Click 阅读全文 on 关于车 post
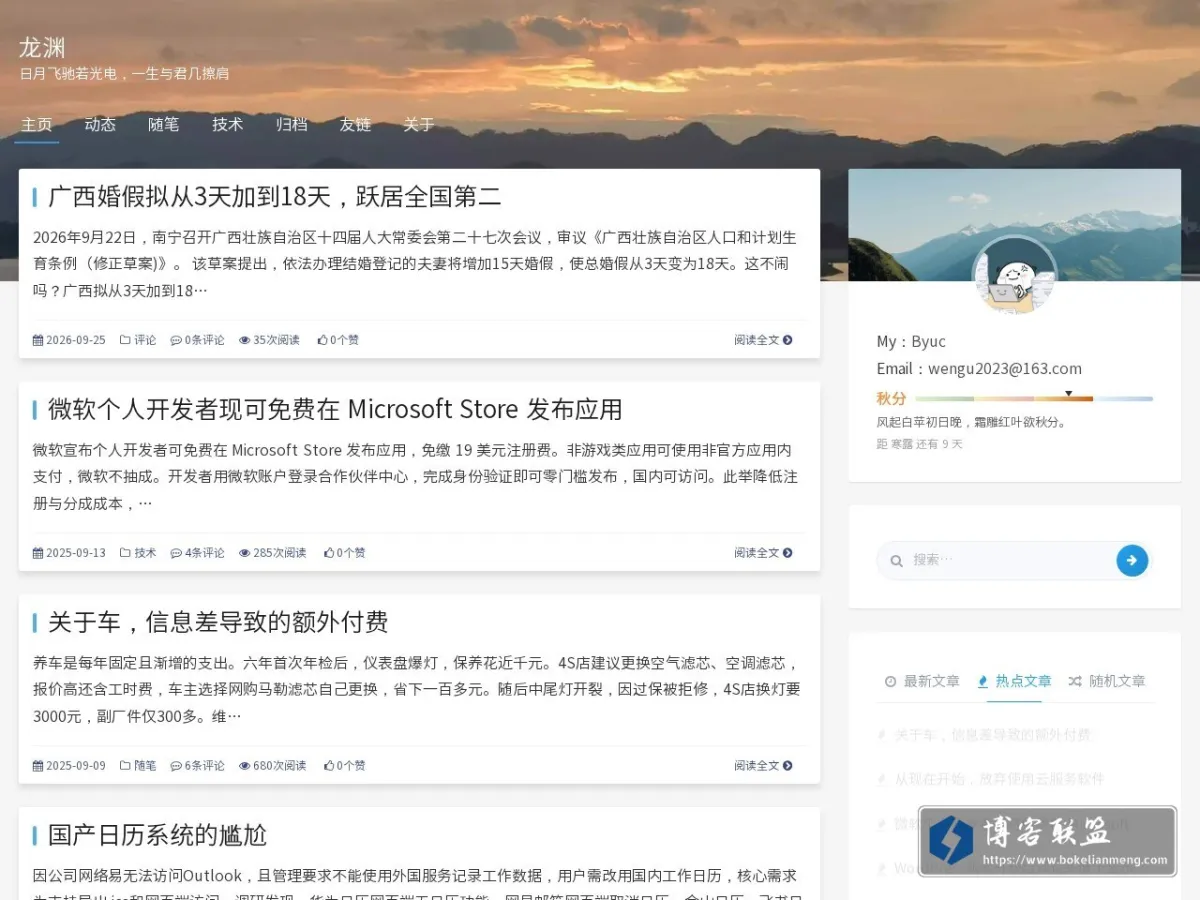The height and width of the screenshot is (900, 1200). (x=763, y=766)
